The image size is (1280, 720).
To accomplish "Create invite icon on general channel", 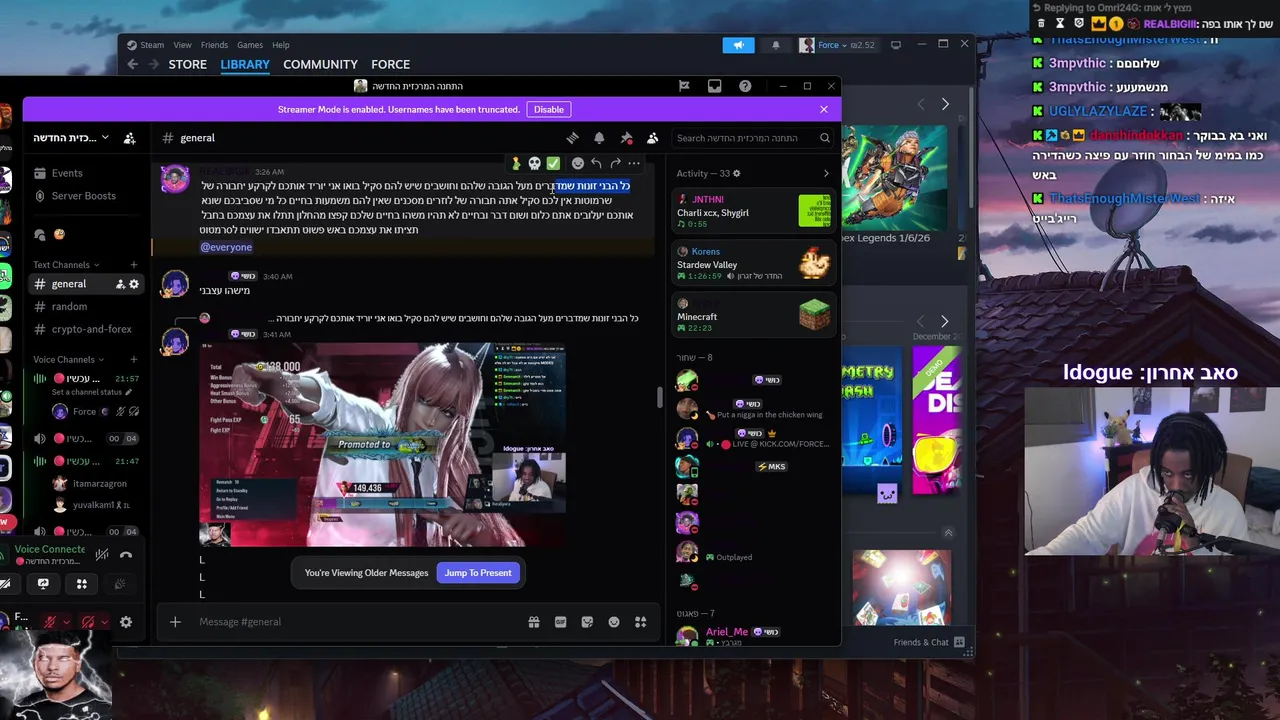I will (120, 285).
